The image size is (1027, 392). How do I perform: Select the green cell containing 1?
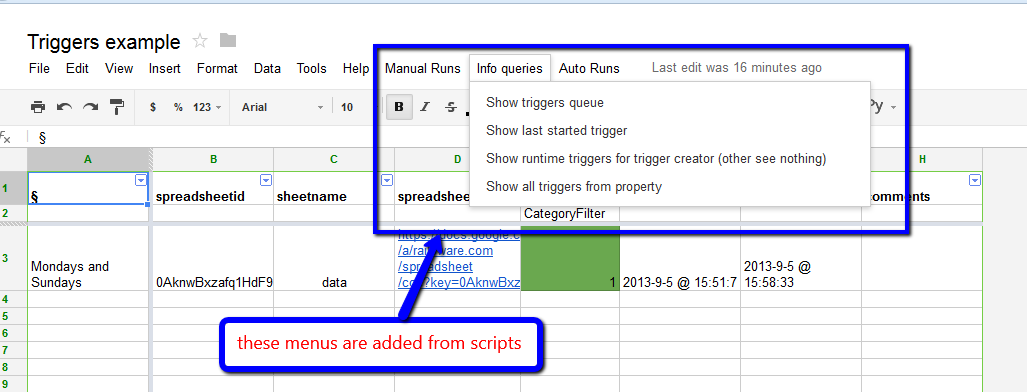[570, 259]
